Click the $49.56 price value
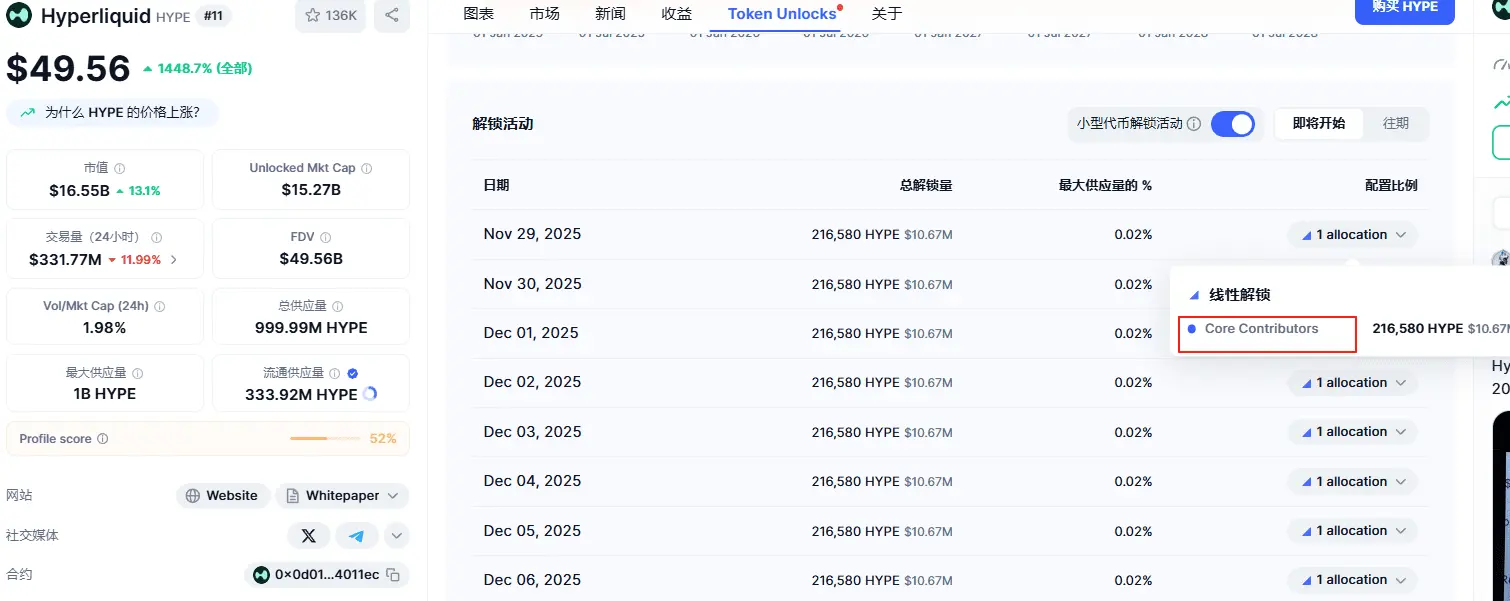Viewport: 1510px width, 601px height. pos(68,69)
